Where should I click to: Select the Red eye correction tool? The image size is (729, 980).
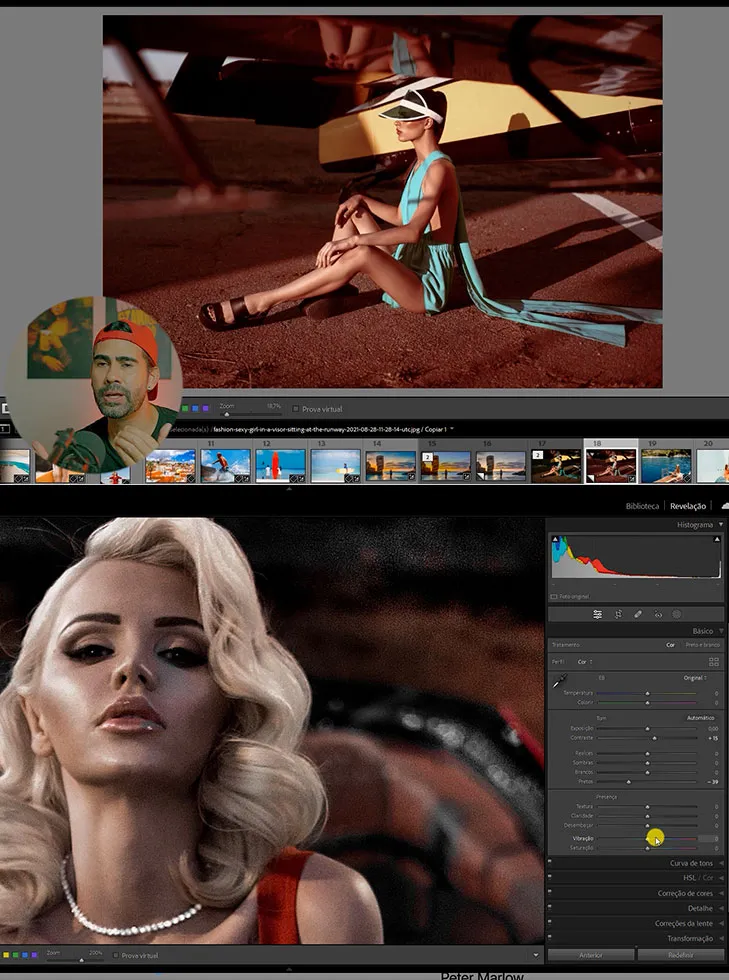658,614
